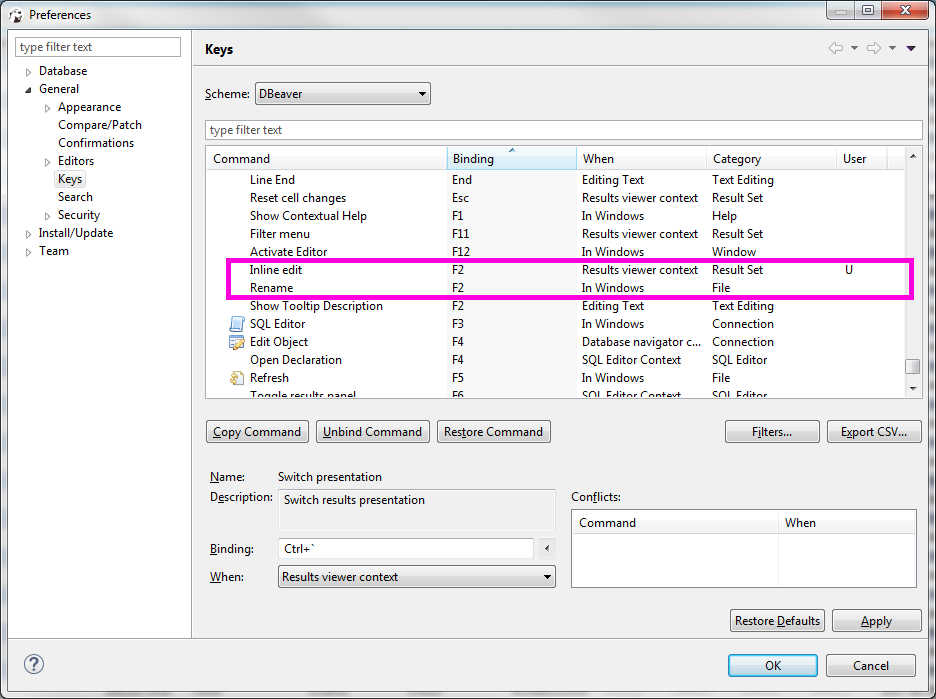
Task: Expand the Team tree node
Action: [x=28, y=250]
